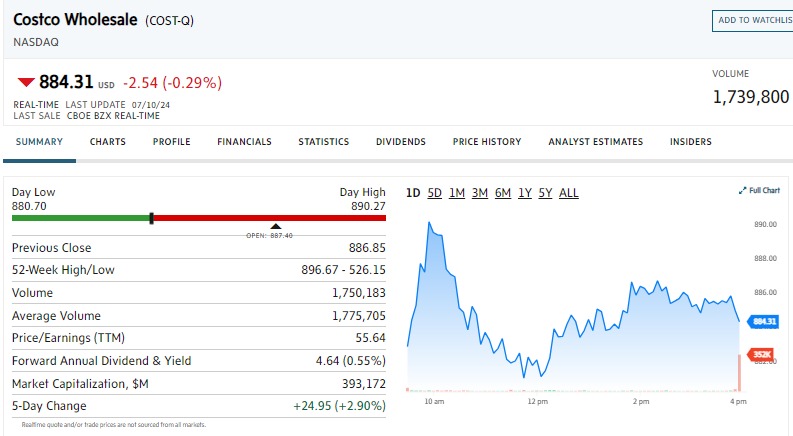Open the Profile tab
The image size is (793, 436).
pyautogui.click(x=171, y=142)
